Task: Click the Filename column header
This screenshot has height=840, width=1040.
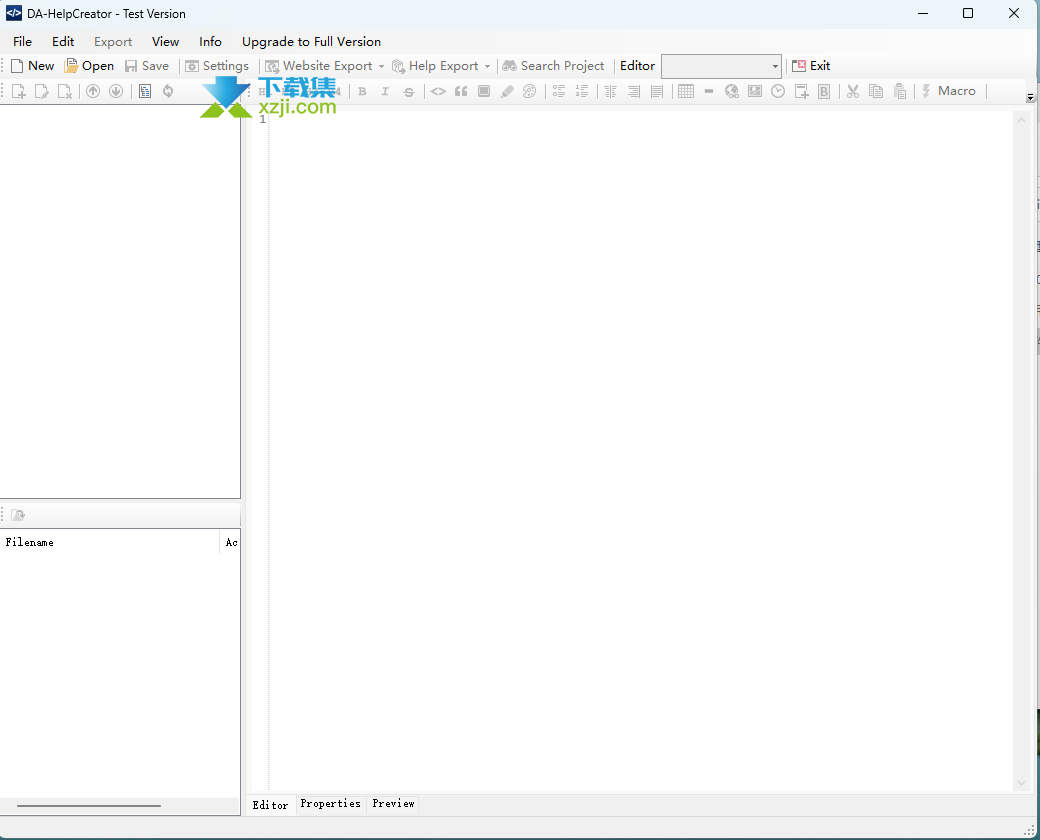Action: click(30, 542)
